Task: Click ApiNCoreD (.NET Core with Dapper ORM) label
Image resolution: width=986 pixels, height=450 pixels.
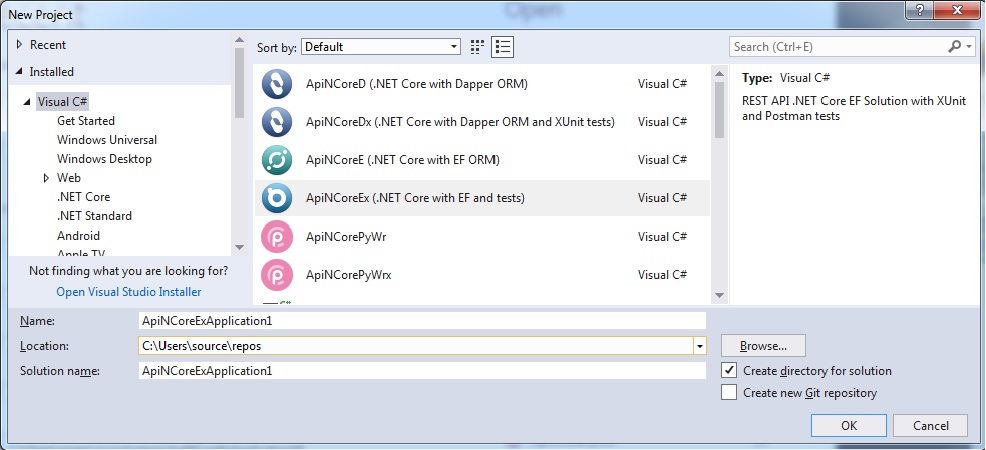Action: (x=416, y=84)
